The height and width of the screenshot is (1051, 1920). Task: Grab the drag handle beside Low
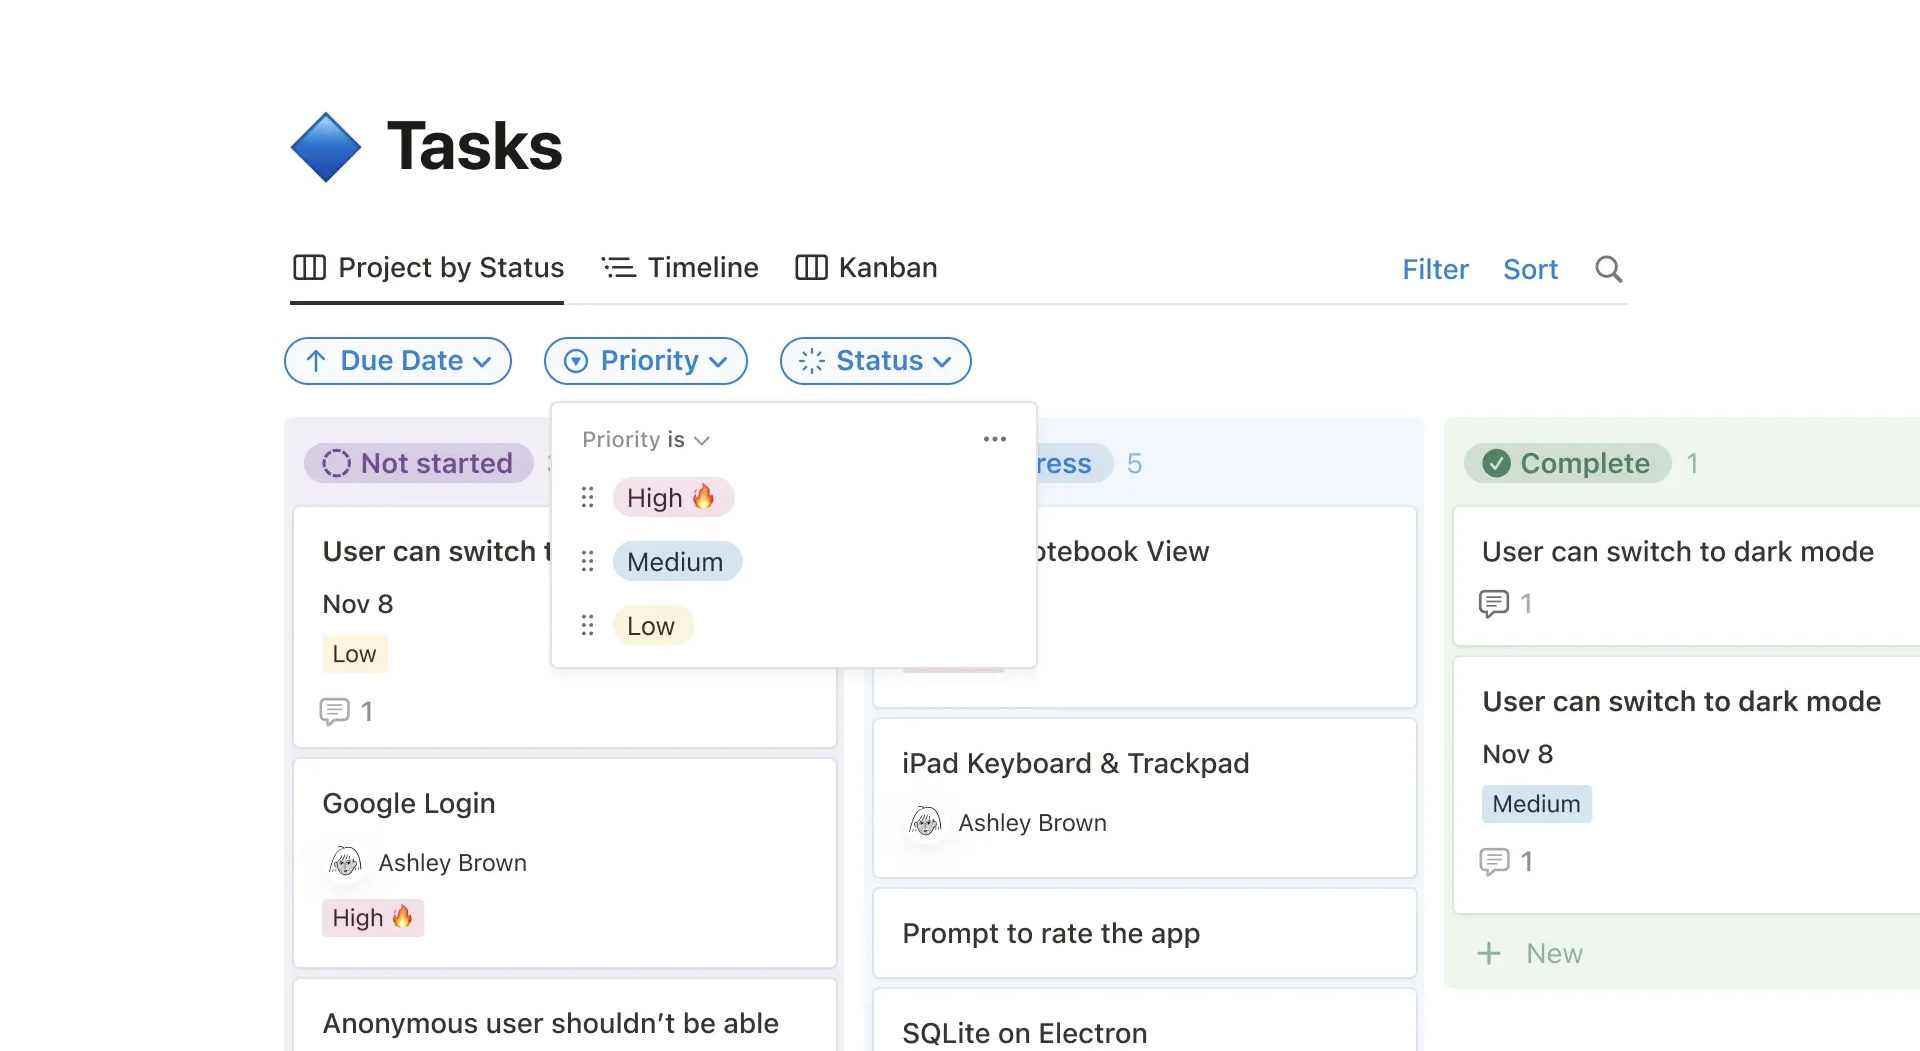588,625
